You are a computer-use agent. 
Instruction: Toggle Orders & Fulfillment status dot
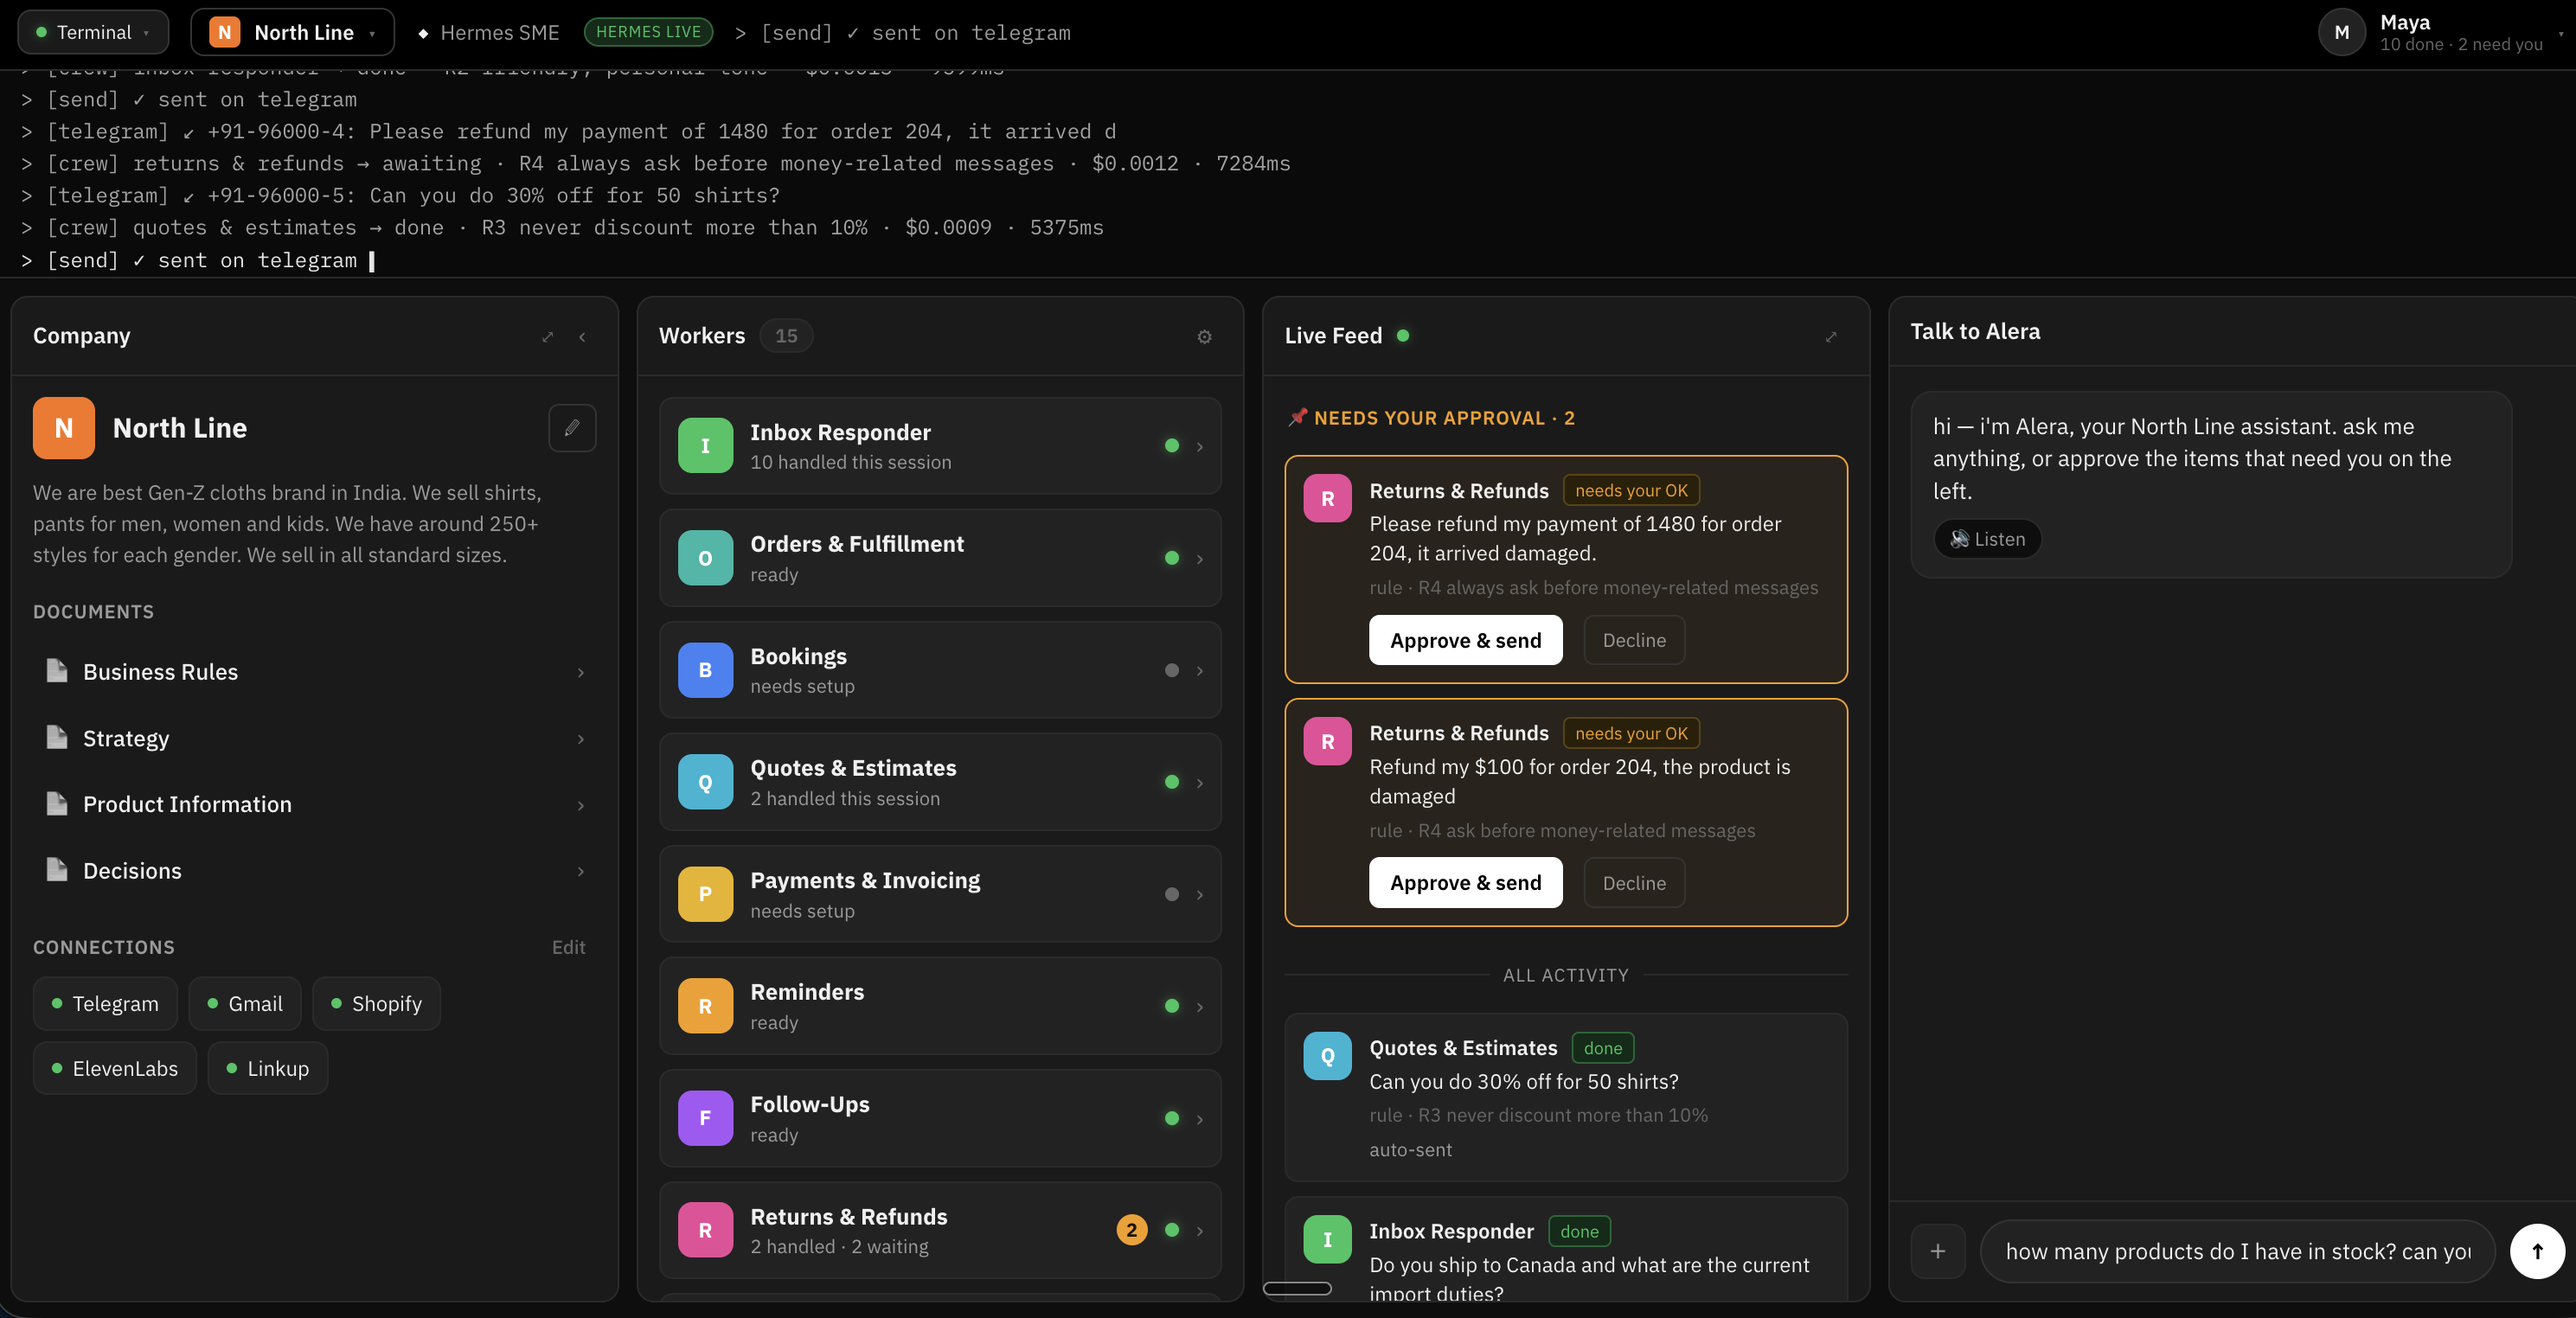coord(1172,558)
